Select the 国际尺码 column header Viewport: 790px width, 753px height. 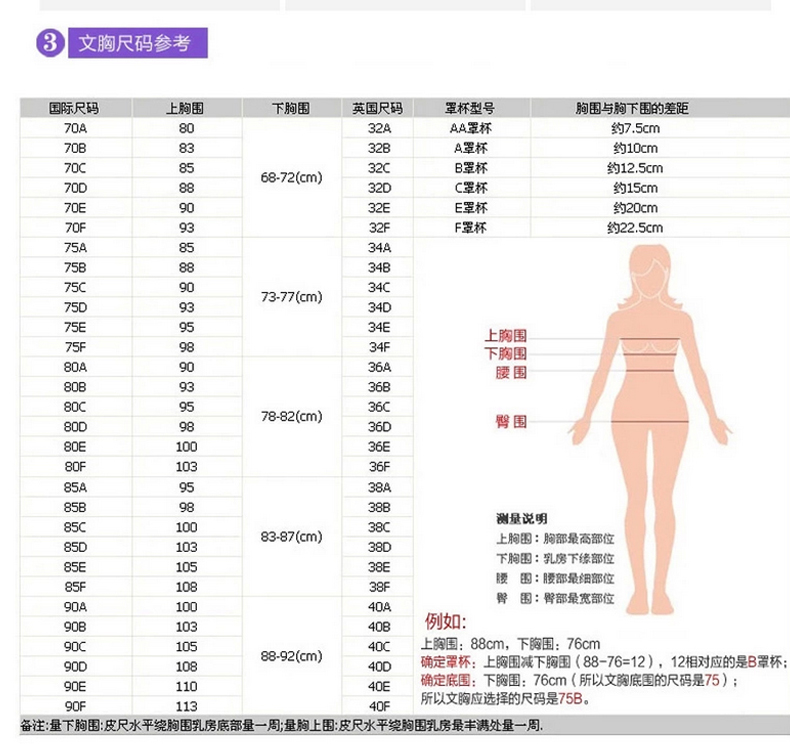75,108
